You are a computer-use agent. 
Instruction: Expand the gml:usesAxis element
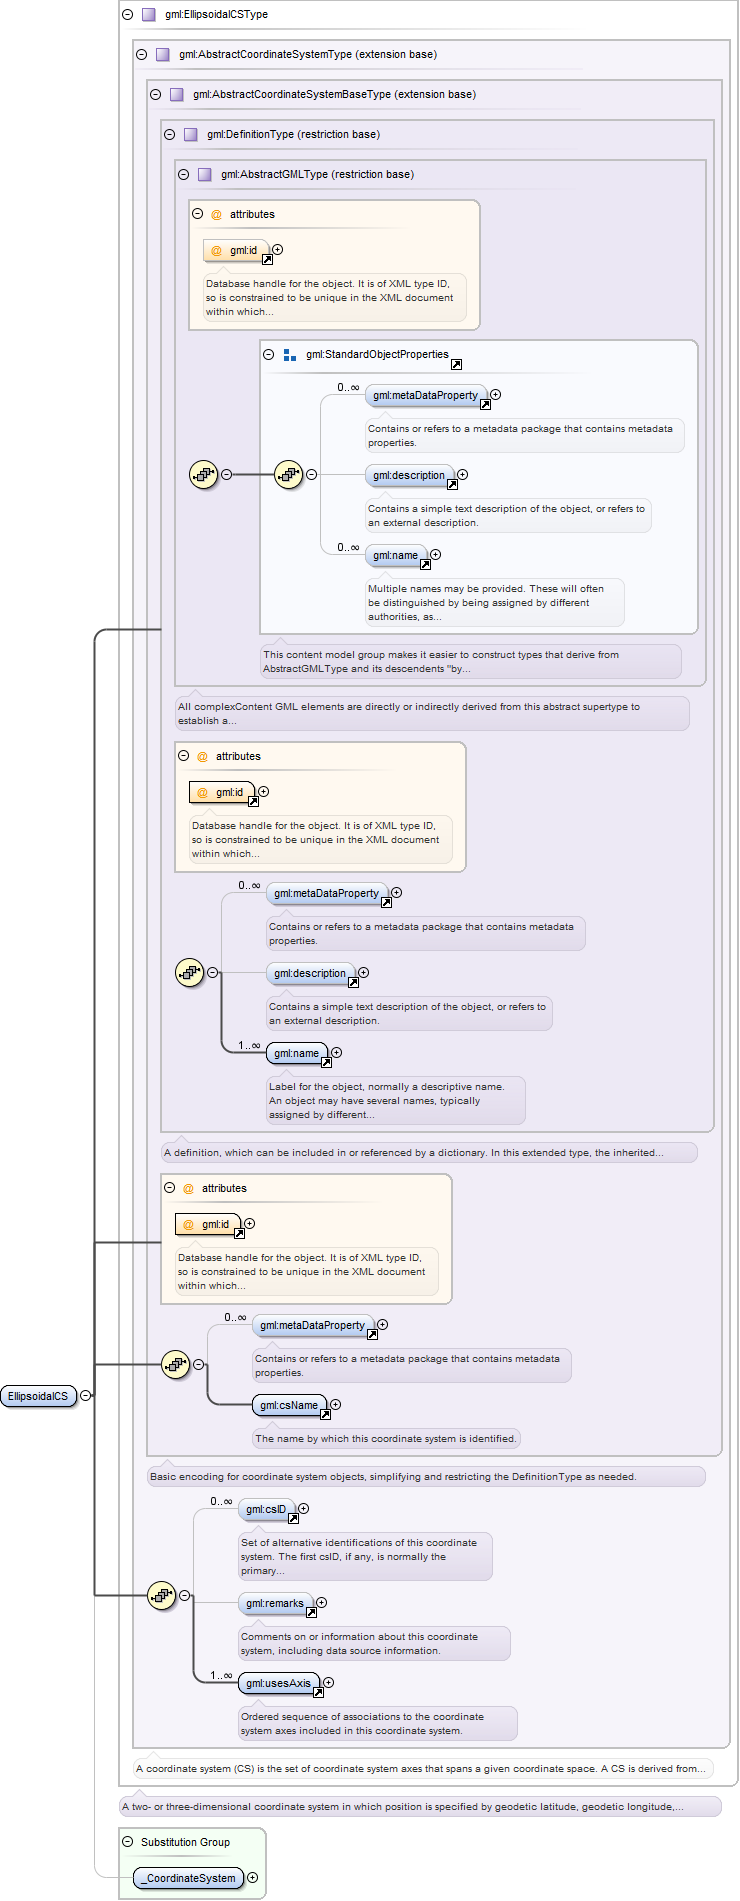(x=328, y=1683)
